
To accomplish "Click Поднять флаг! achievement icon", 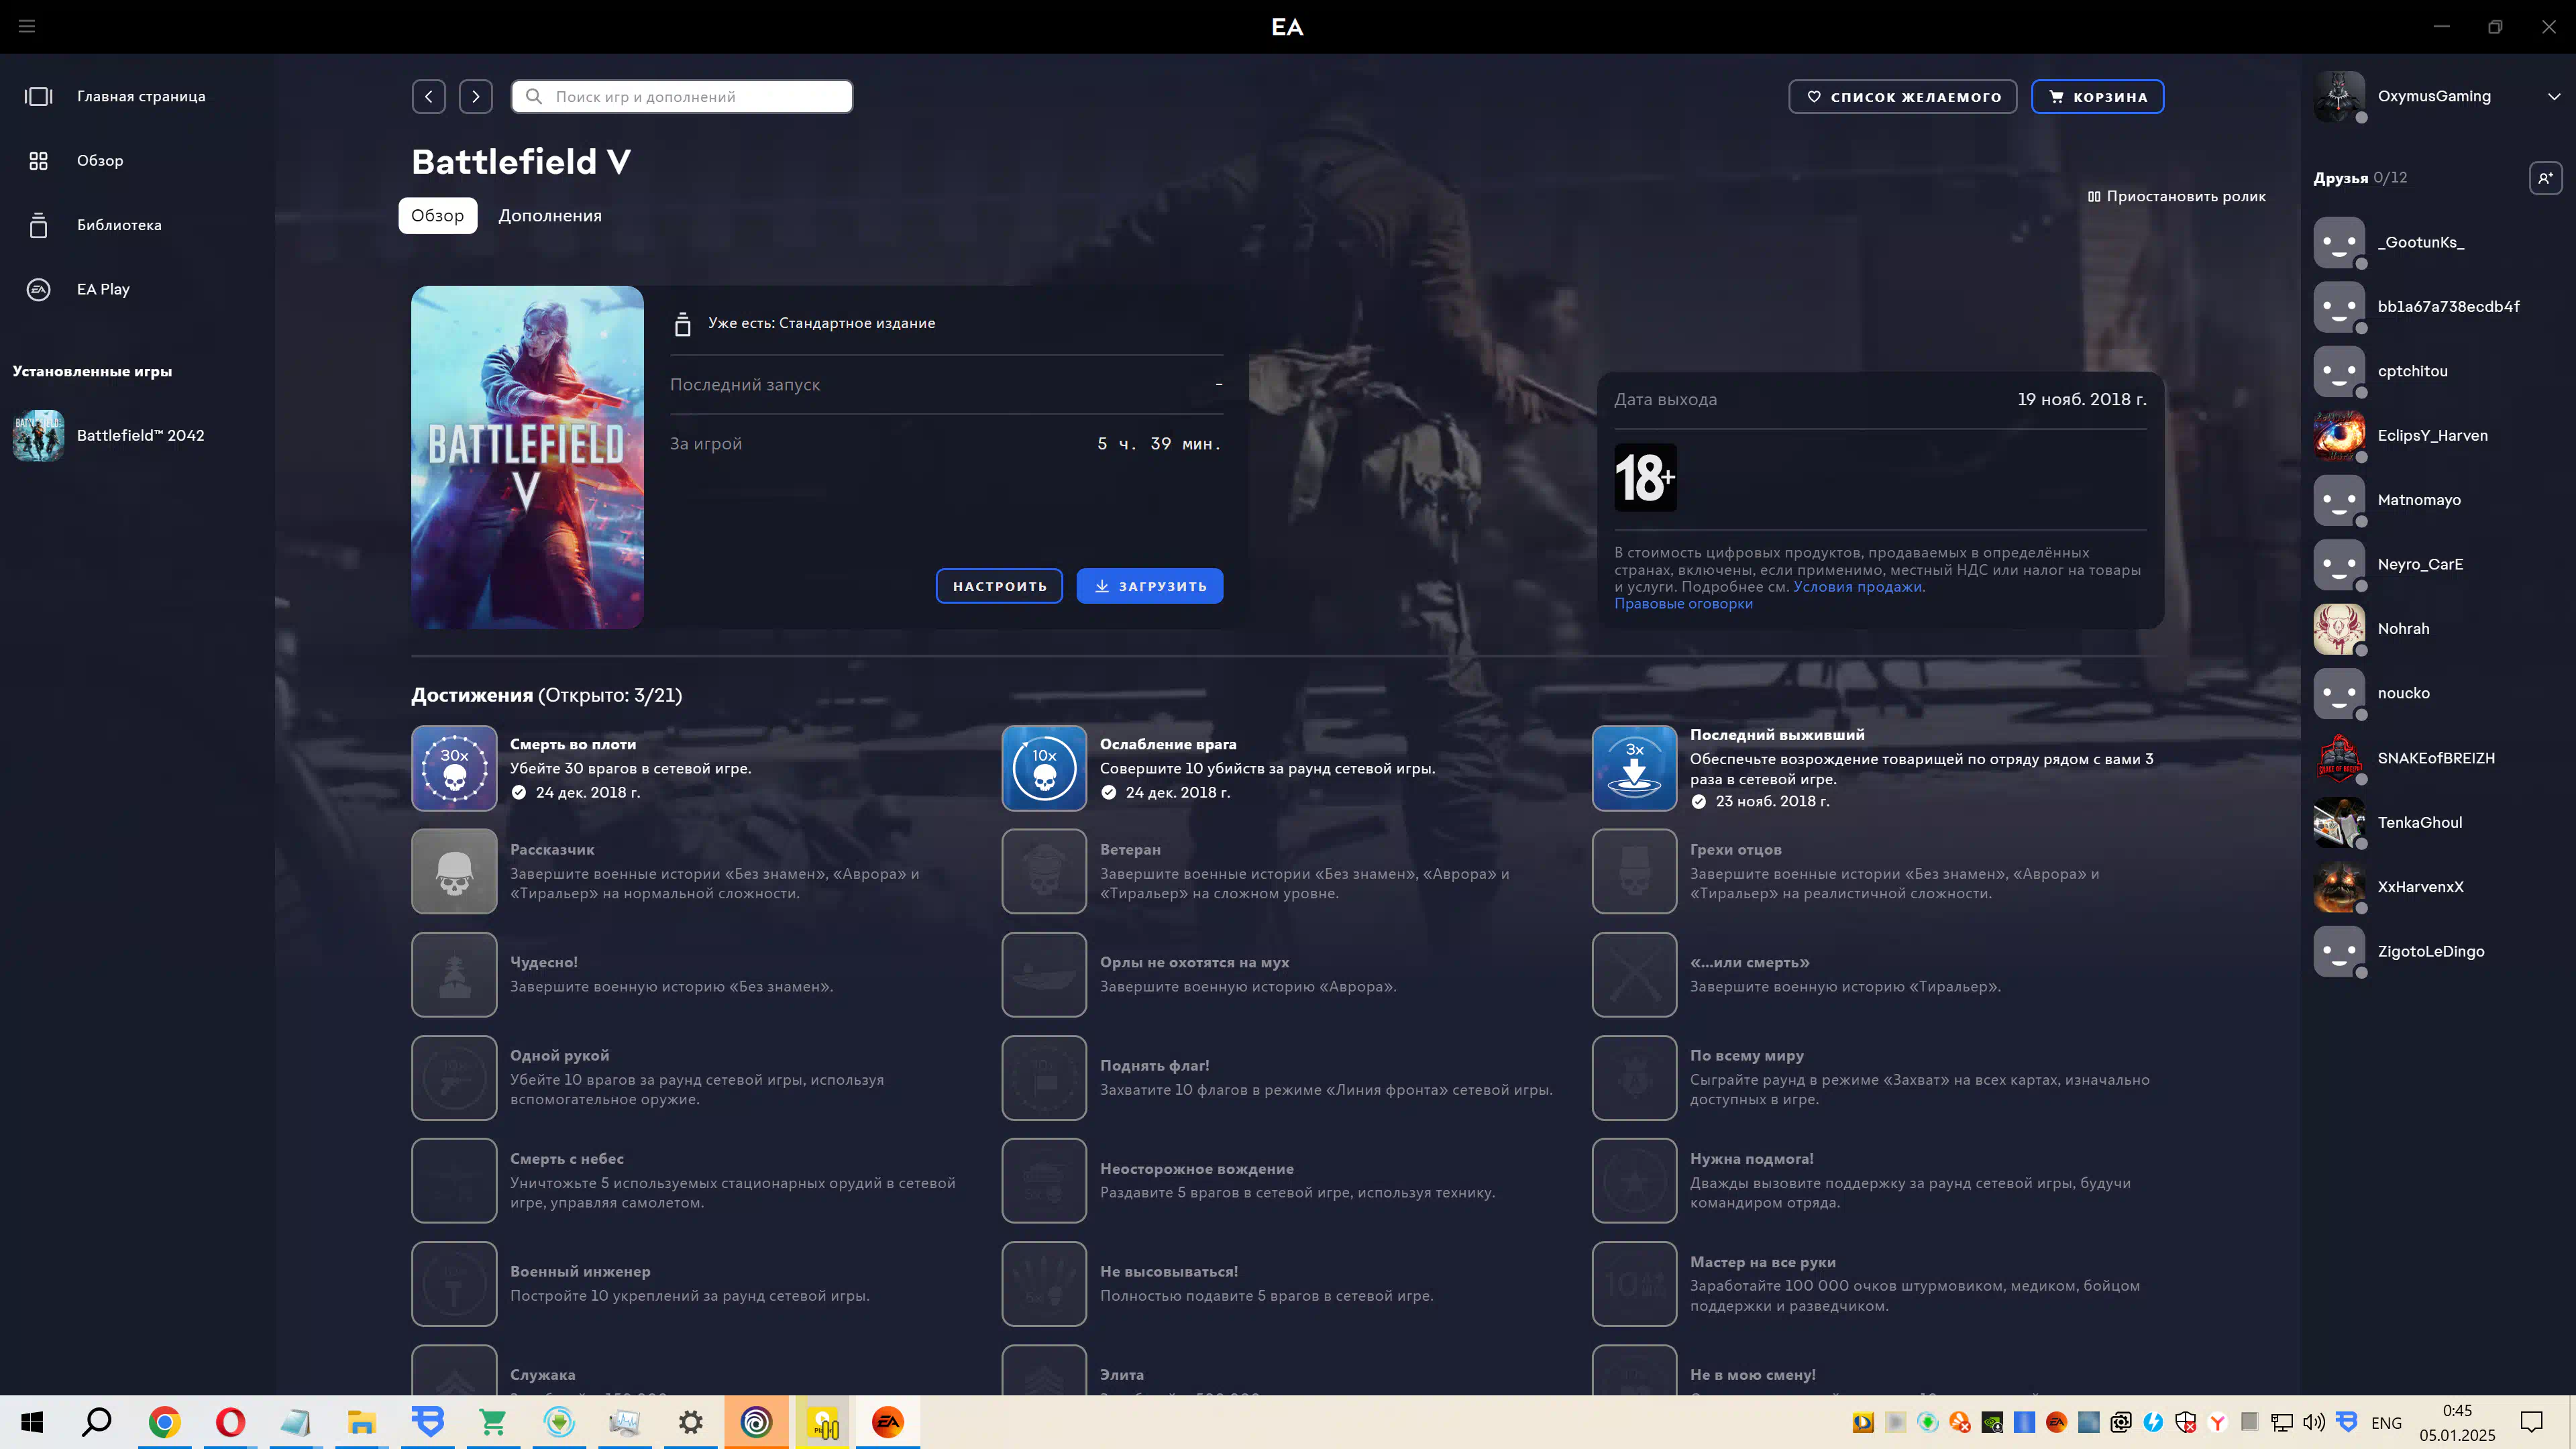I will pyautogui.click(x=1044, y=1078).
